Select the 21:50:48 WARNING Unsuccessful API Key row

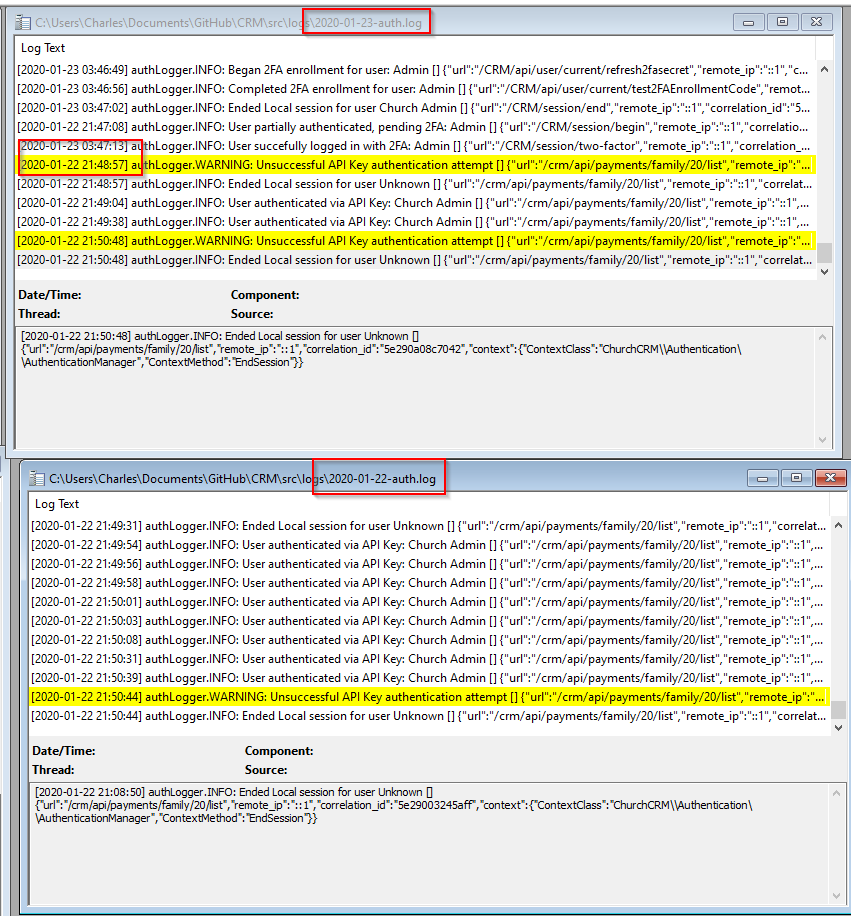pos(415,241)
